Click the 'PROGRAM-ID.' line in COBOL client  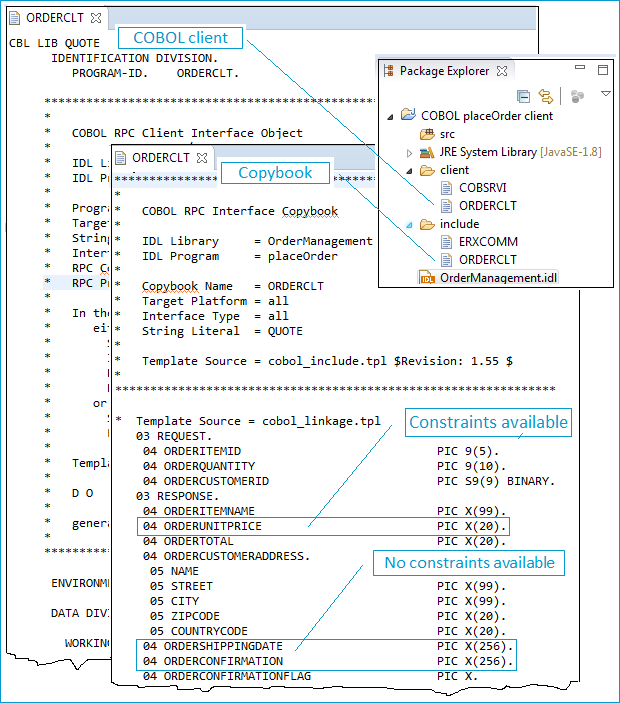[156, 73]
